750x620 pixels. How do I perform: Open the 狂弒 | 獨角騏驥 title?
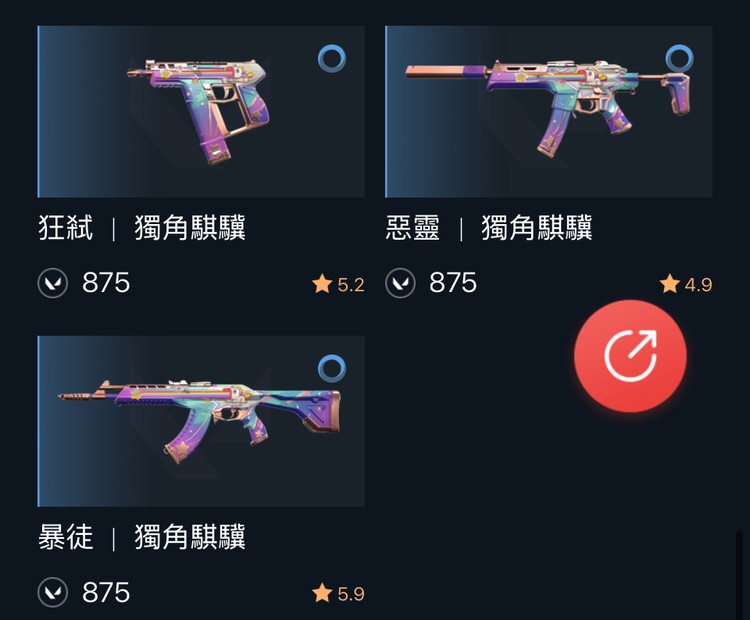[x=142, y=228]
